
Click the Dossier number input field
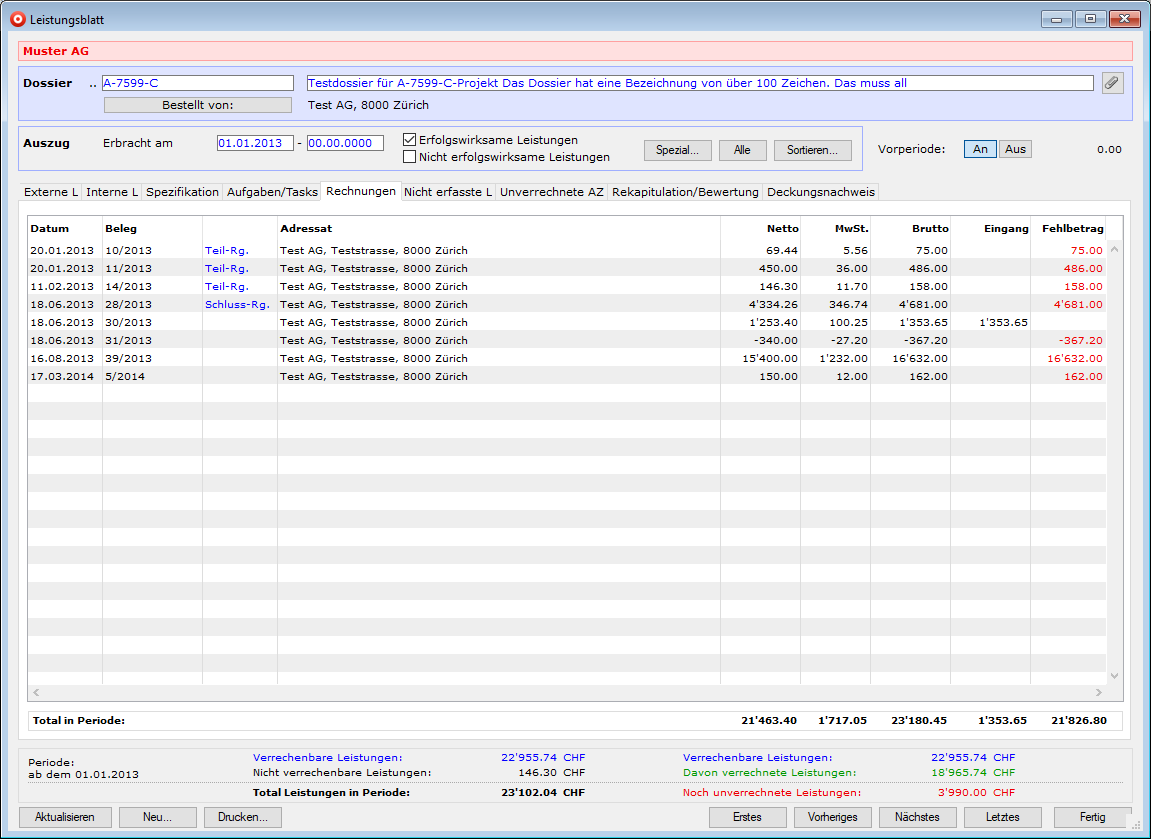coord(197,83)
